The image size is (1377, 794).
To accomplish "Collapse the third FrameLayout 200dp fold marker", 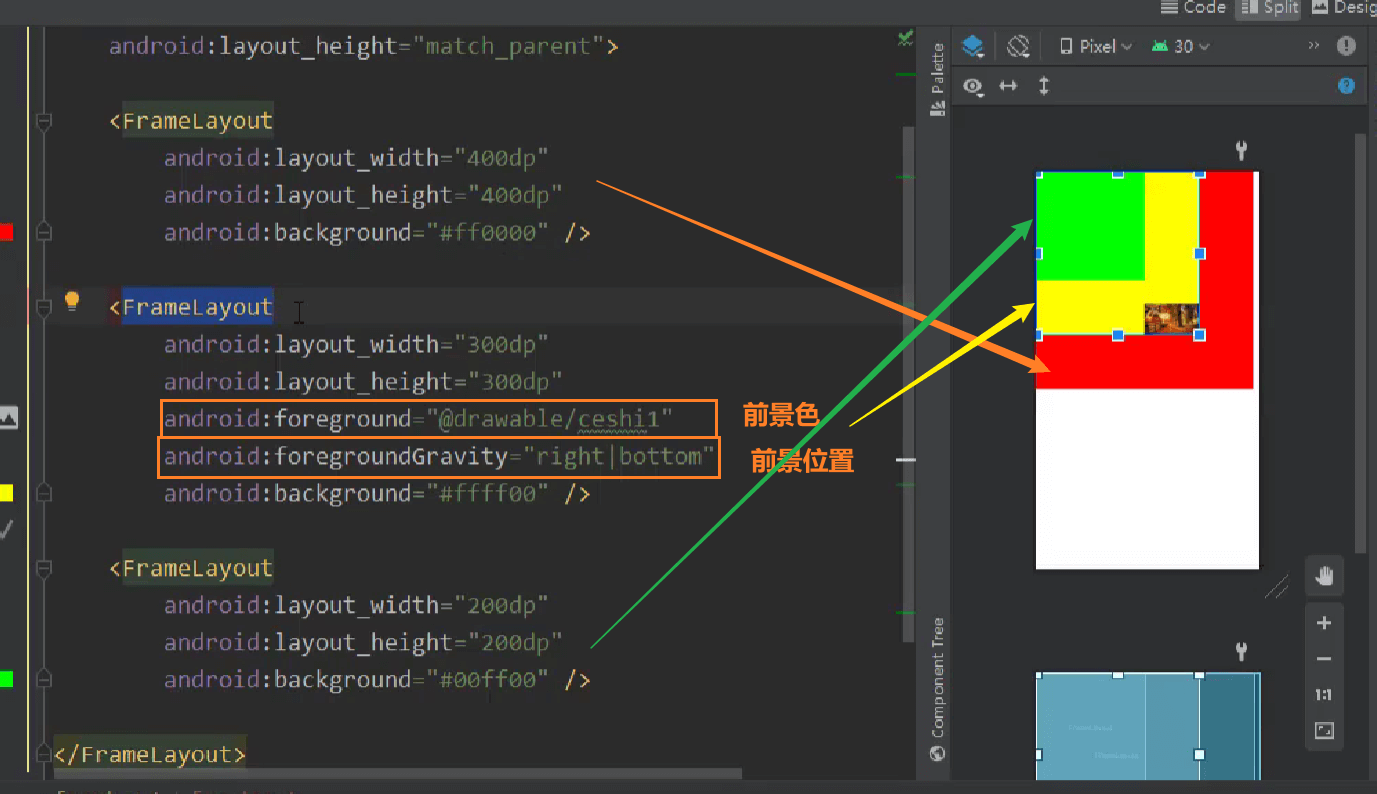I will (43, 569).
